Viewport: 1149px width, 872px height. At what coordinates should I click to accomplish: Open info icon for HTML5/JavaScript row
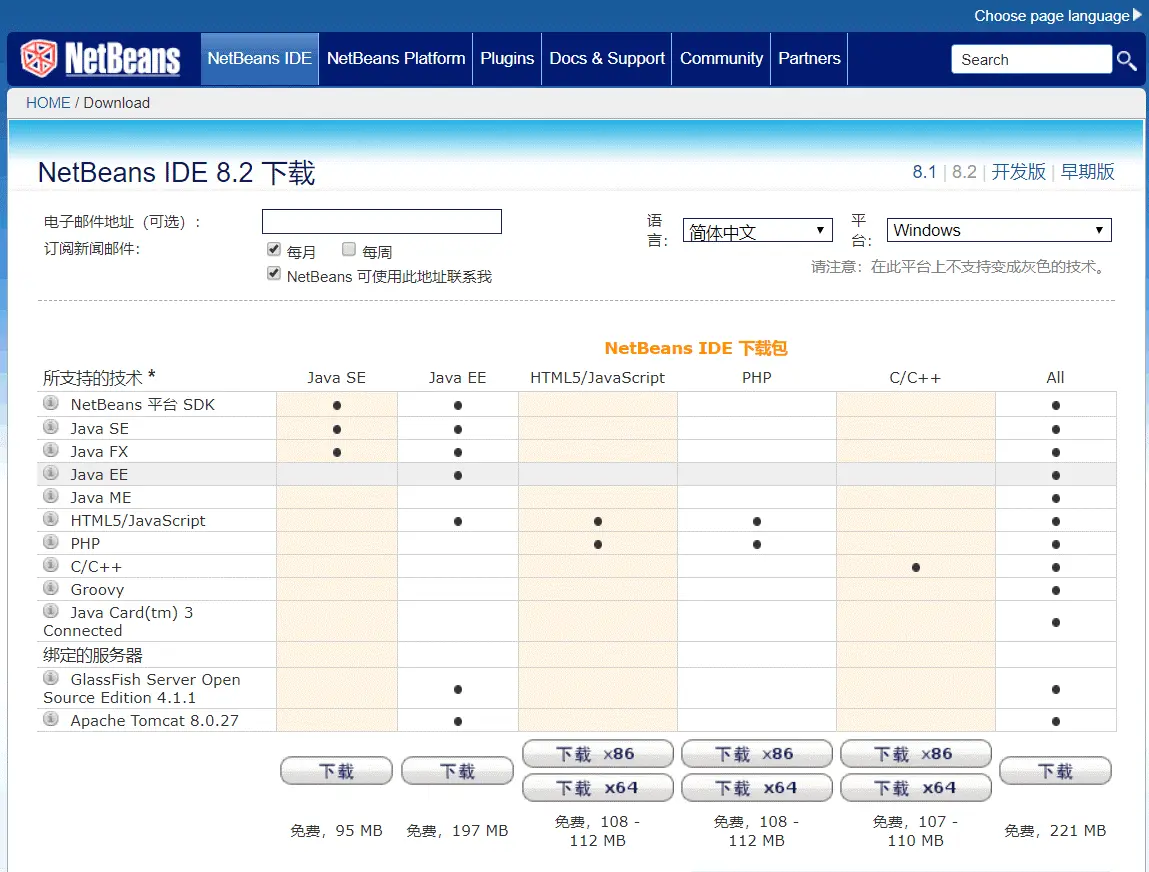(51, 519)
